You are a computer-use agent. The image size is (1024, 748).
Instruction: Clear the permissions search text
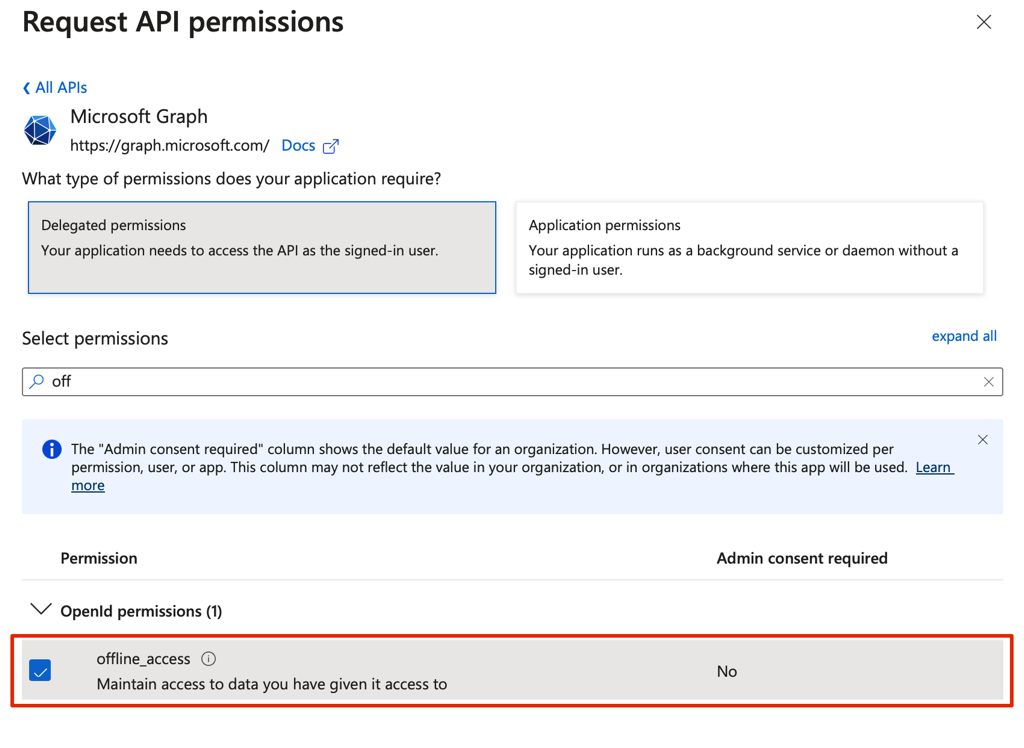pos(988,382)
